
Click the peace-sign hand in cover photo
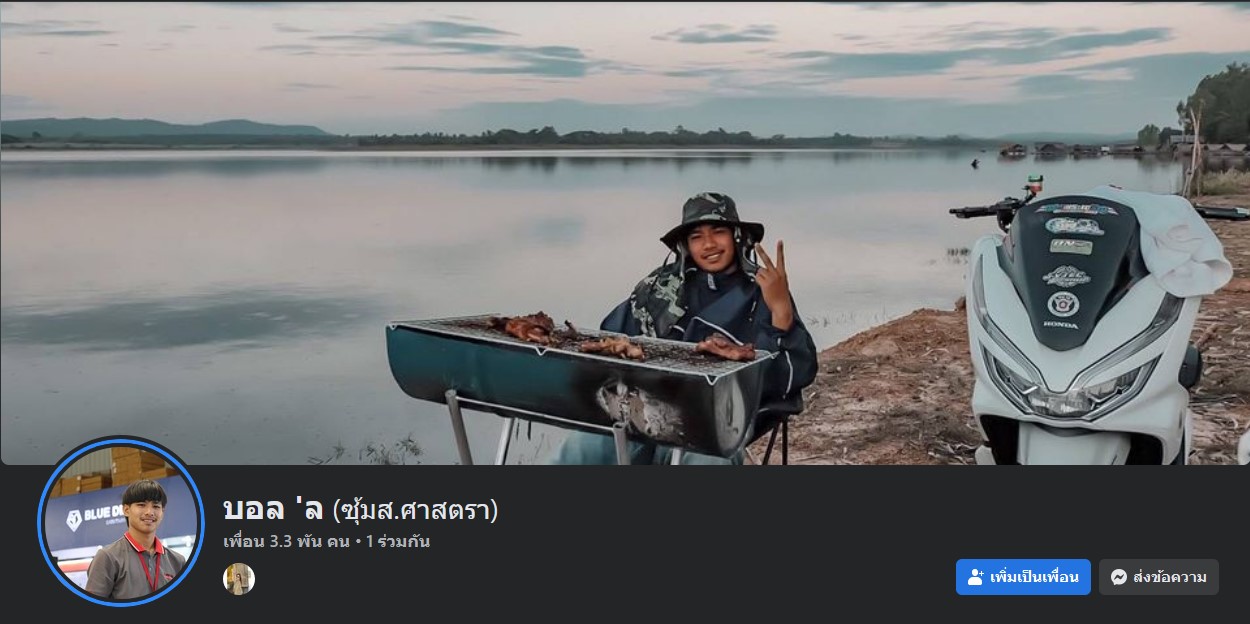point(773,285)
